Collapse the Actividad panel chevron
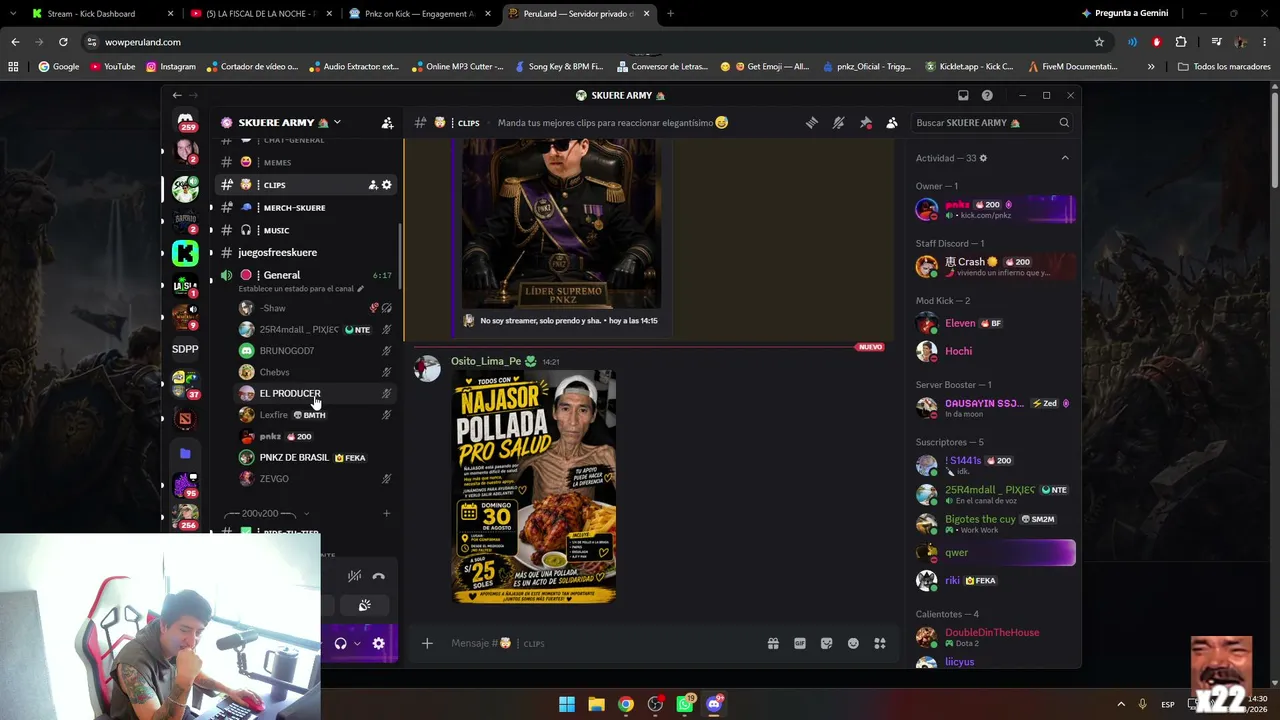The image size is (1280, 720). (x=1065, y=158)
